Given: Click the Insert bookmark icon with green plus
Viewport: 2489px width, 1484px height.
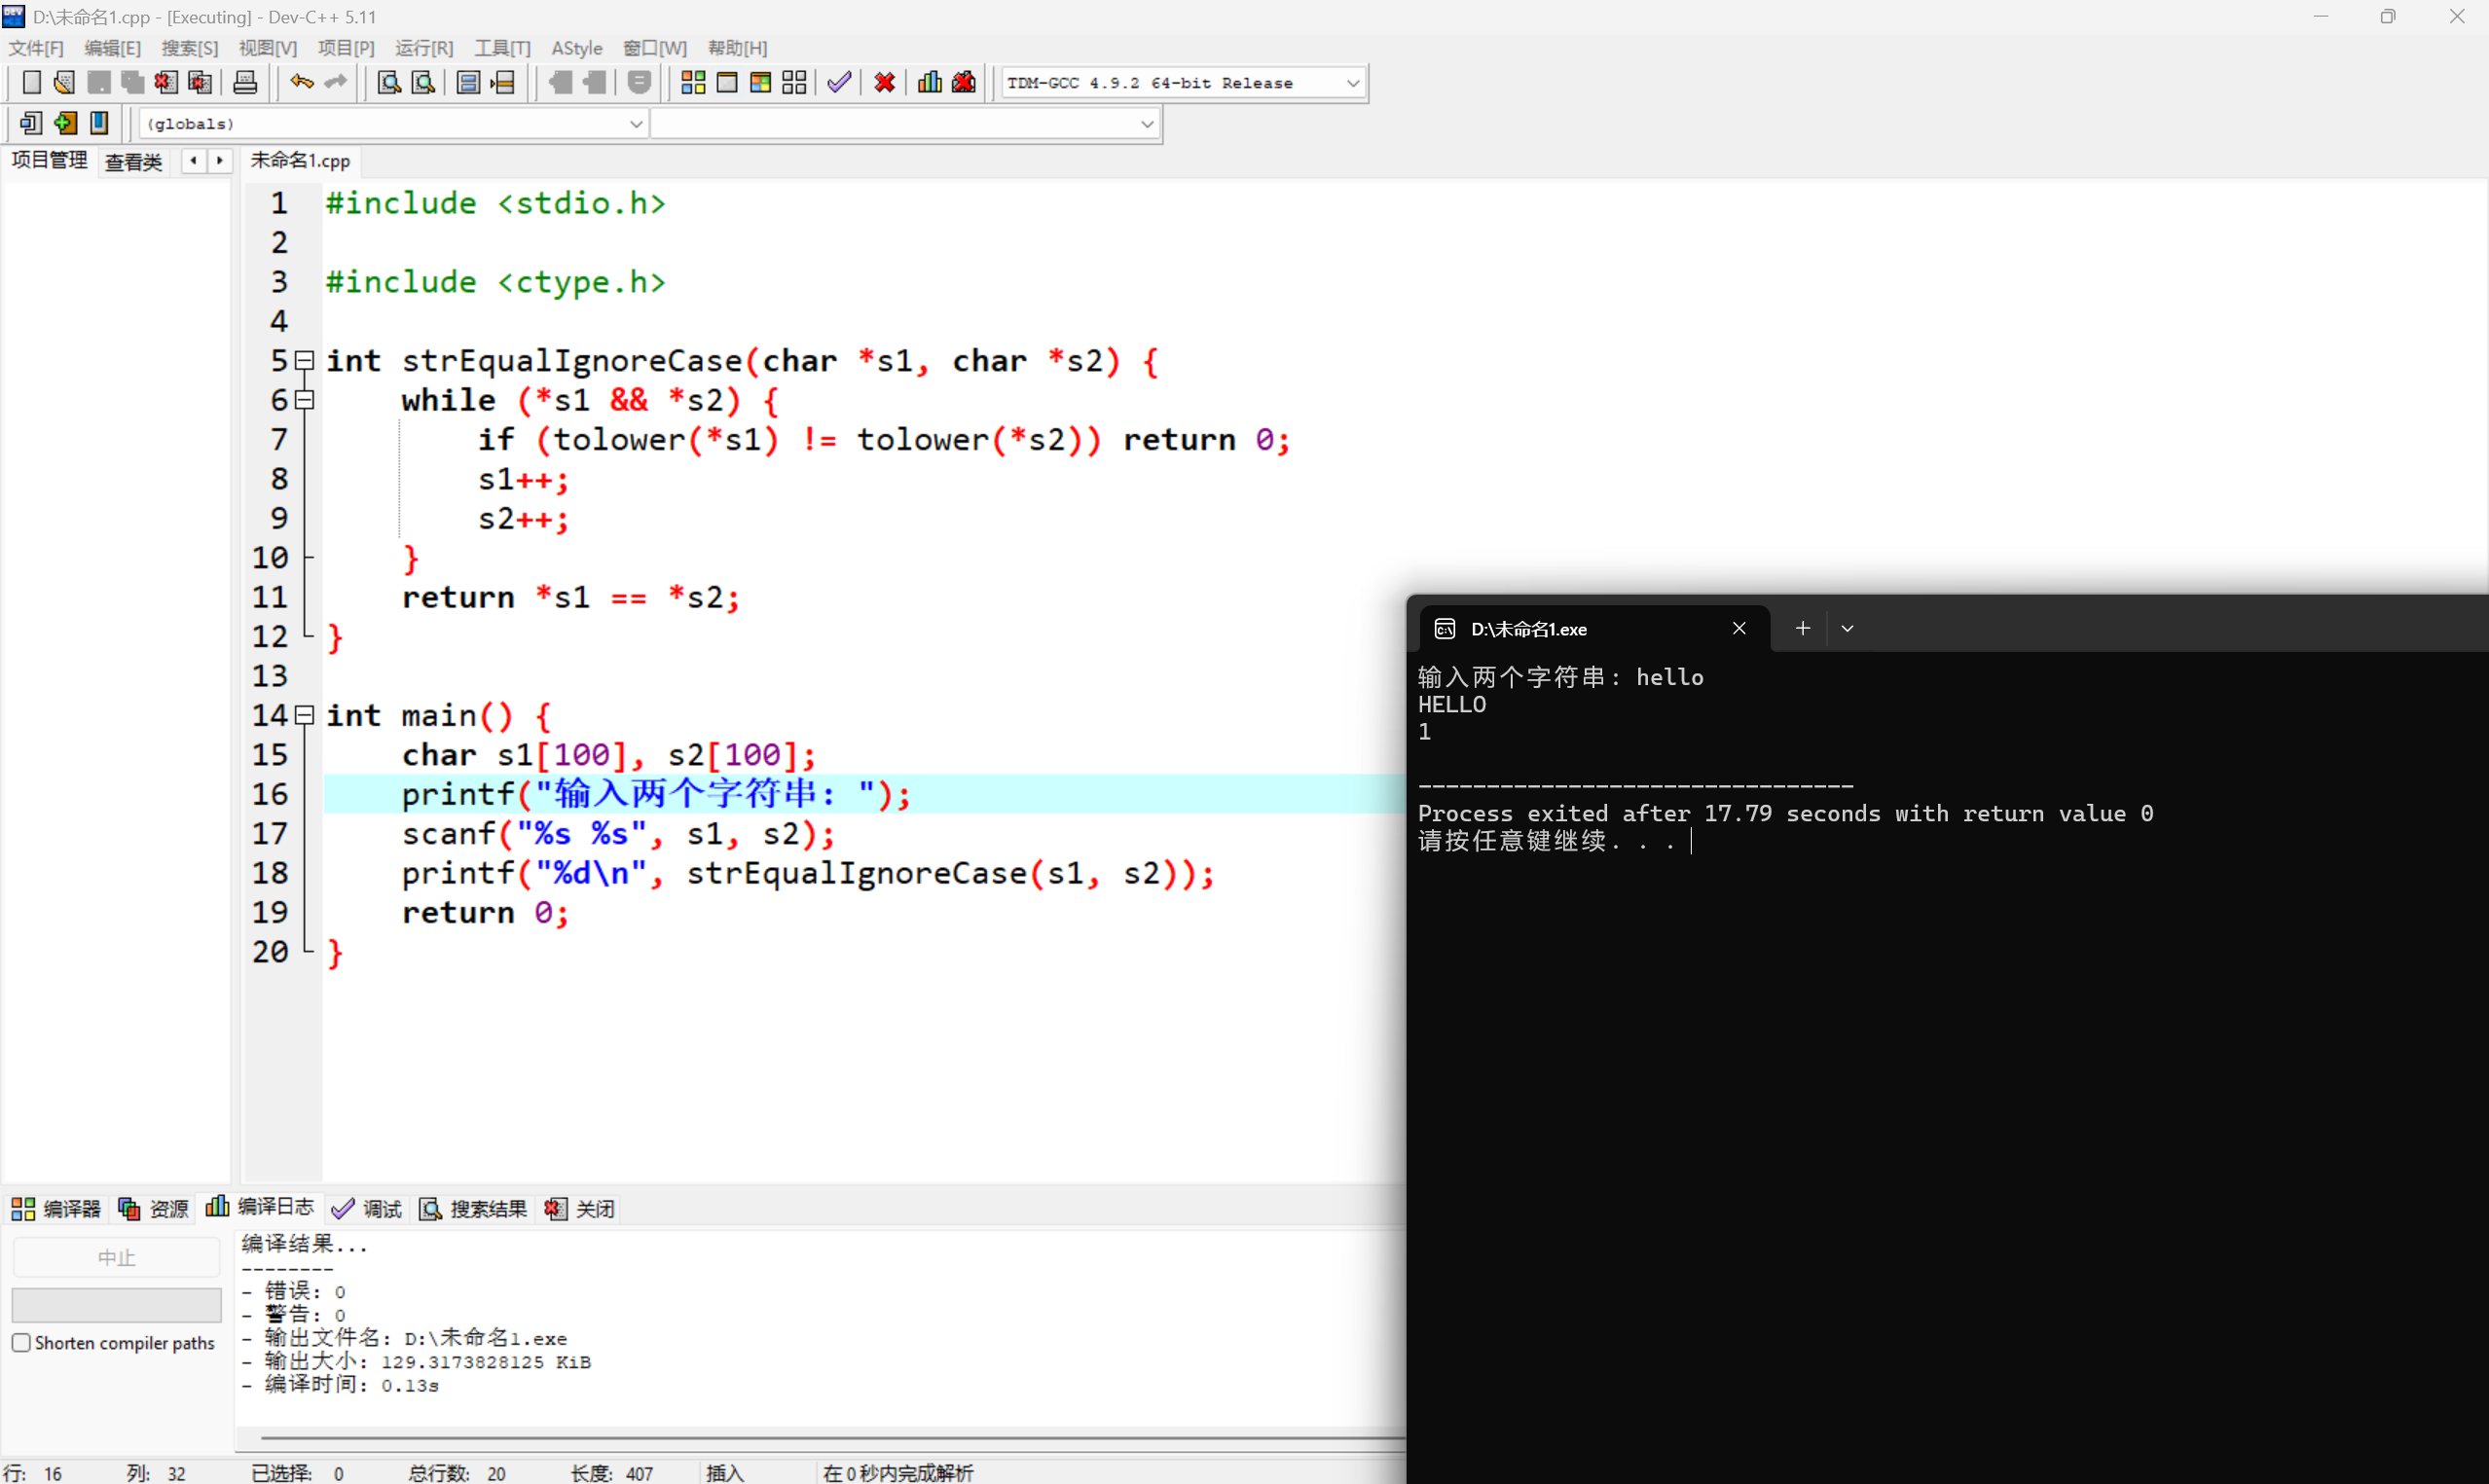Looking at the screenshot, I should click(x=66, y=123).
